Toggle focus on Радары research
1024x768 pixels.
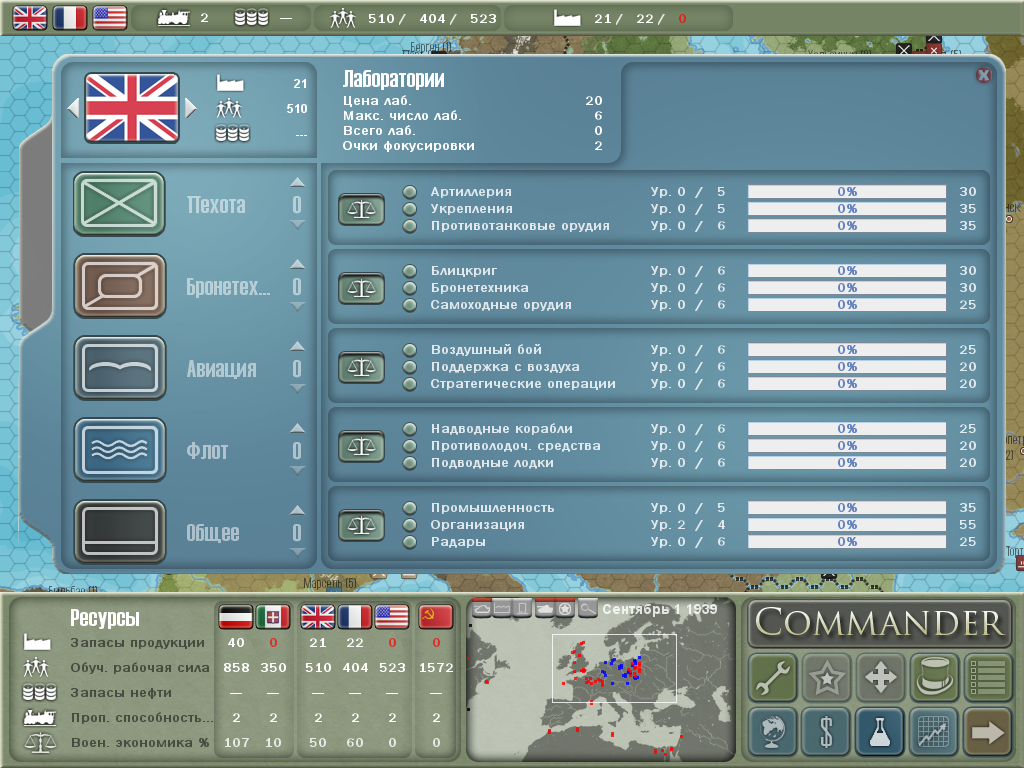(409, 542)
